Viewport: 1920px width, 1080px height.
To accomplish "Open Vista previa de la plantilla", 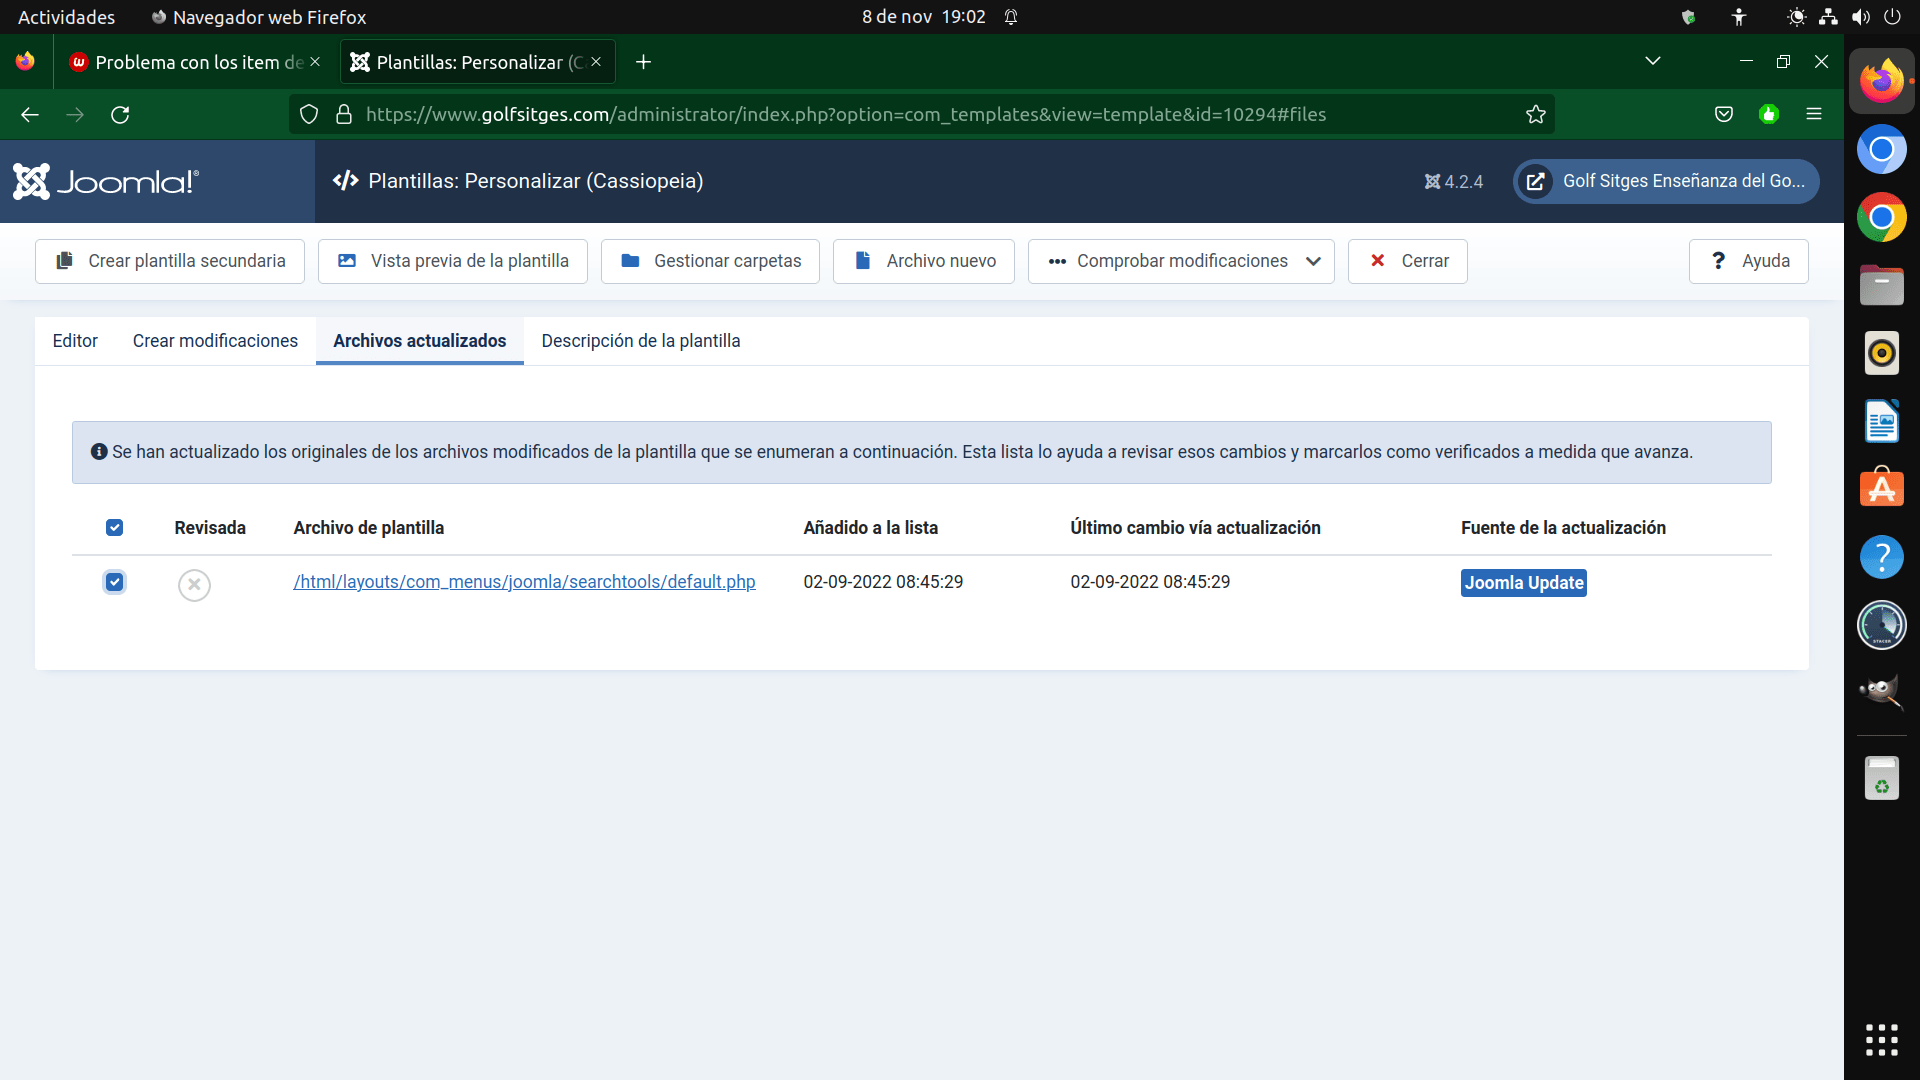I will (x=453, y=261).
